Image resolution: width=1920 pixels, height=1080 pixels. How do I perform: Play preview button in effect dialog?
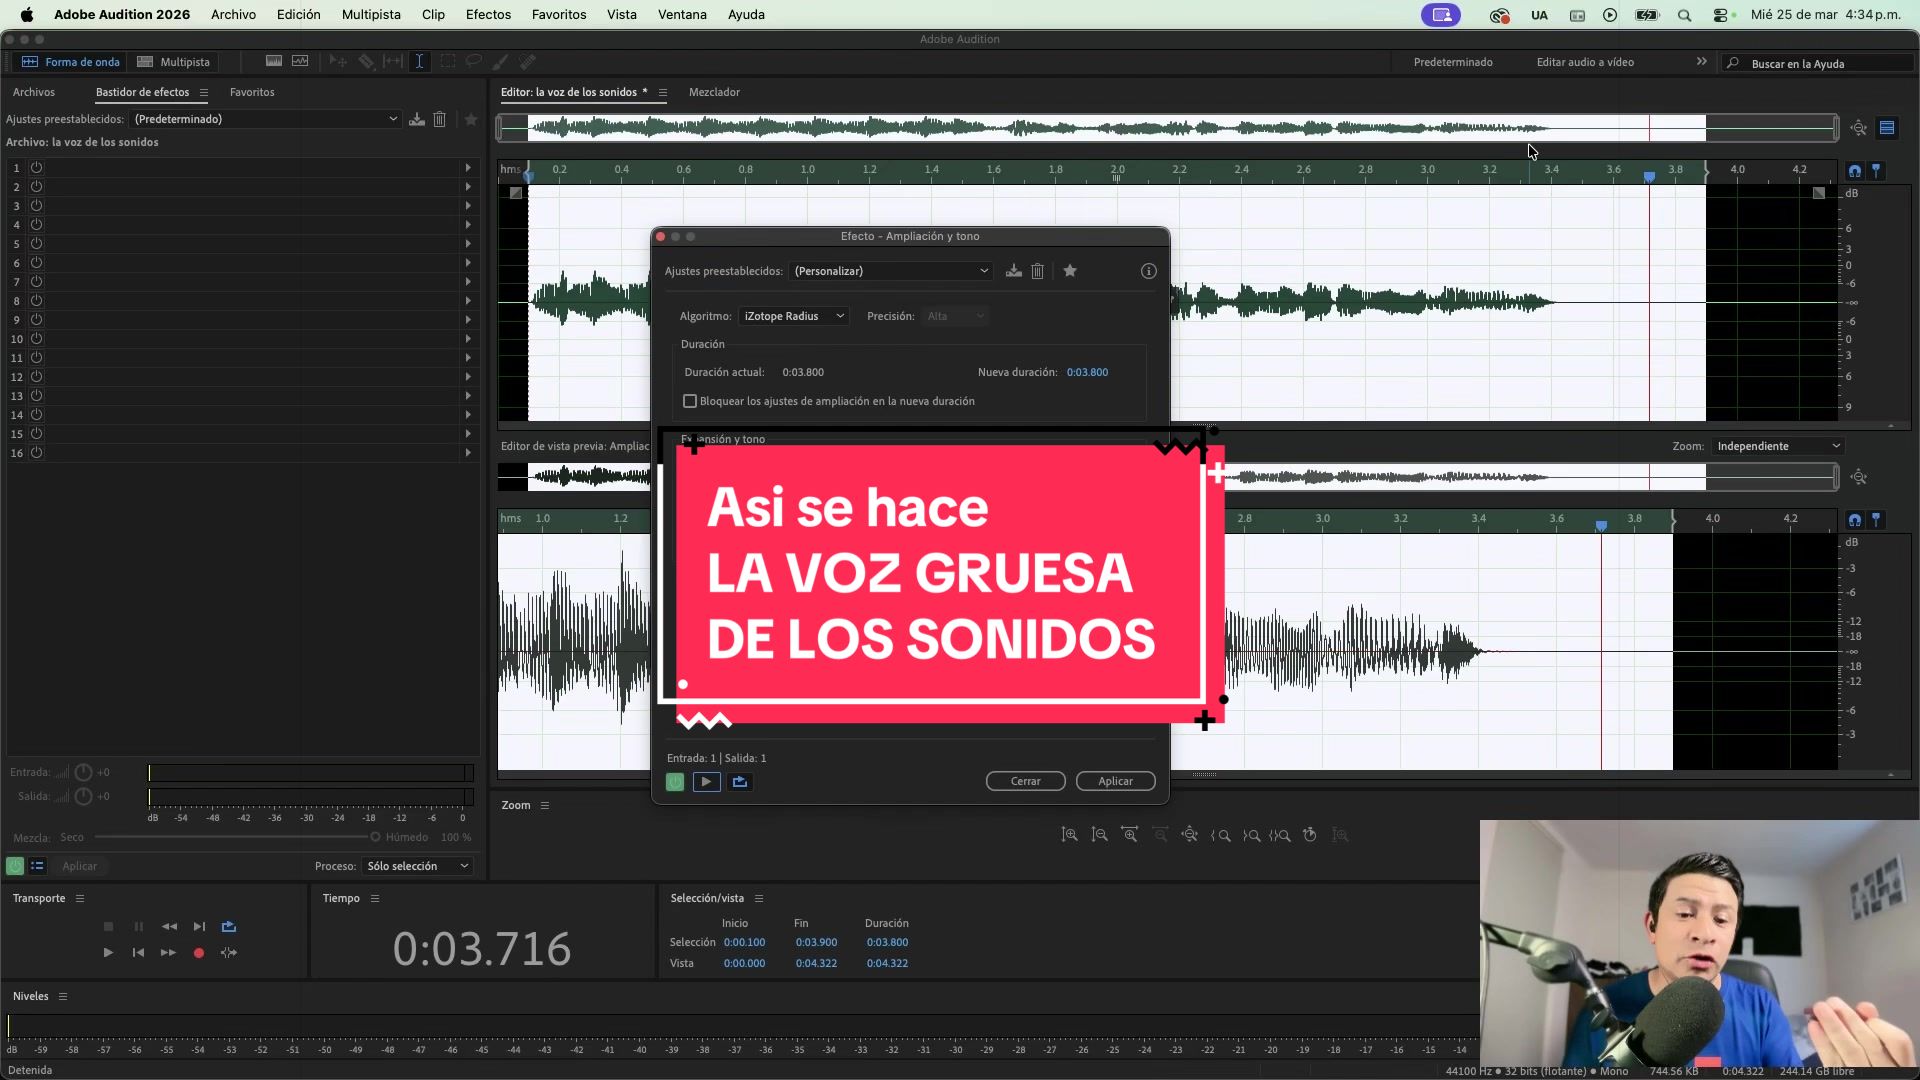(706, 782)
